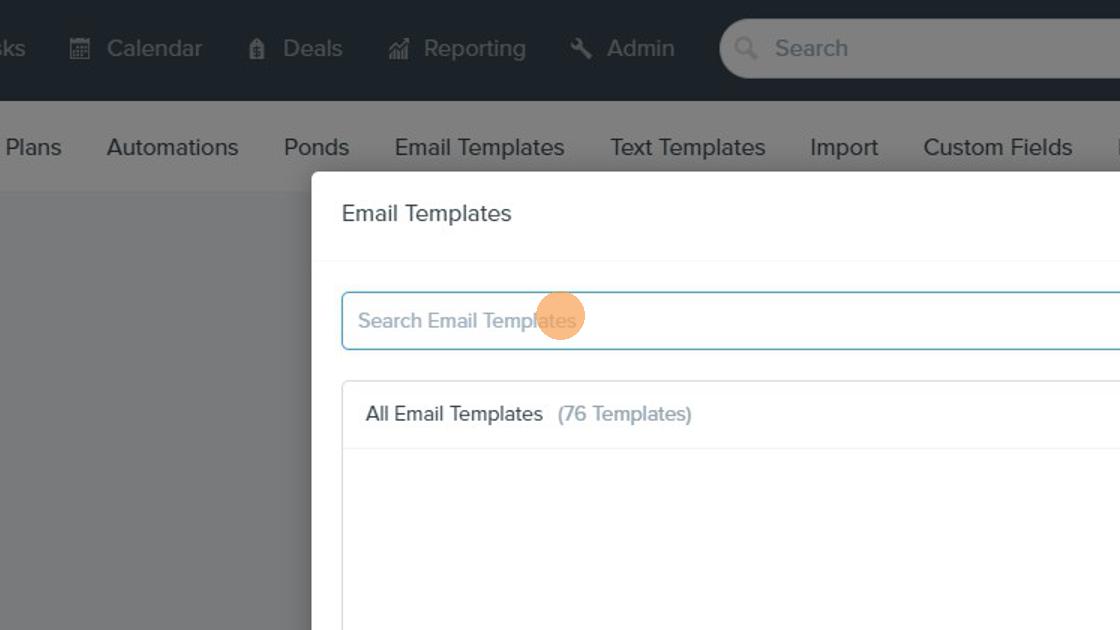Click the Calendar icon in top navigation
This screenshot has height=630, width=1120.
[x=80, y=49]
